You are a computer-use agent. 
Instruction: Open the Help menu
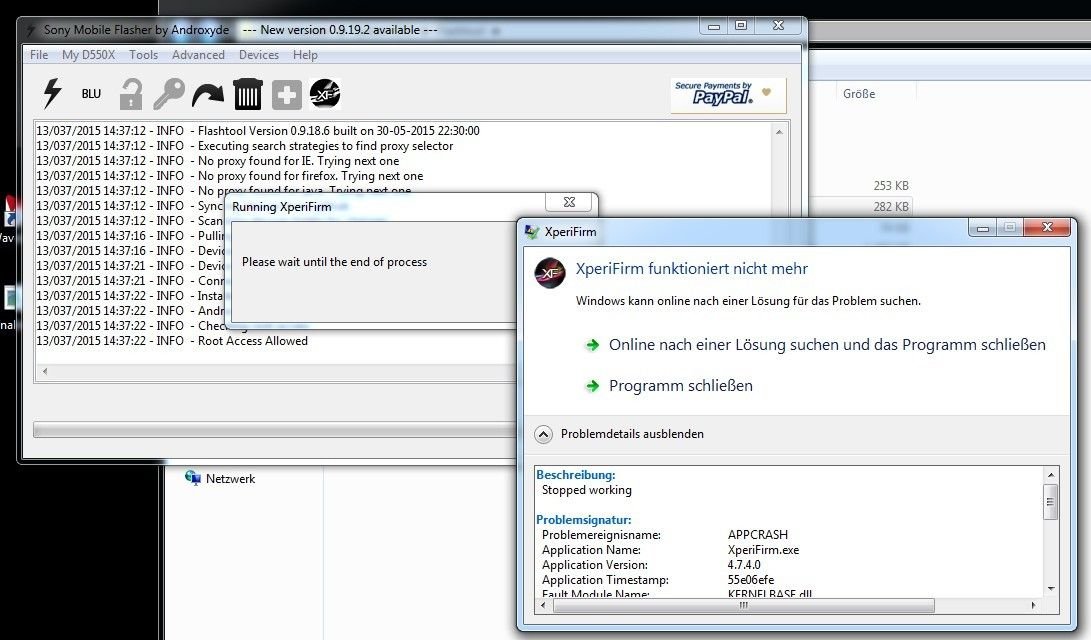(x=305, y=55)
